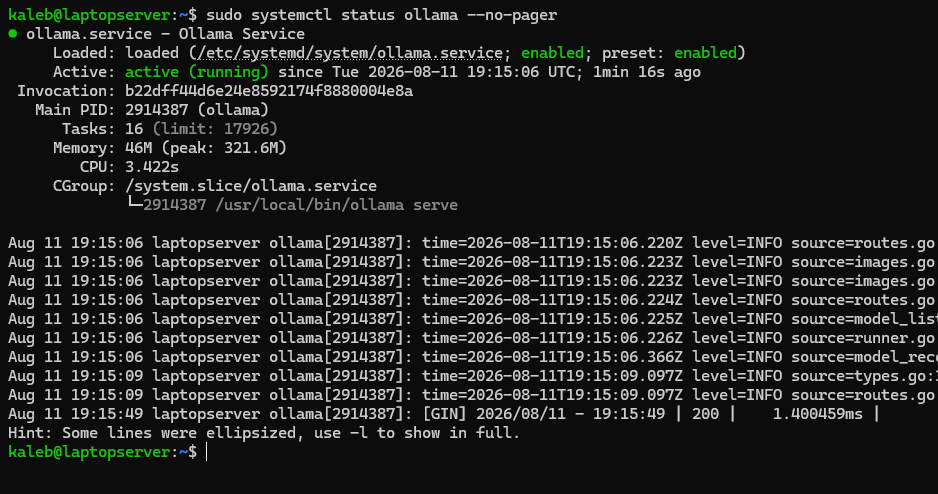Click the Invocation ID hash value
Image resolution: width=938 pixels, height=494 pixels.
click(x=269, y=91)
